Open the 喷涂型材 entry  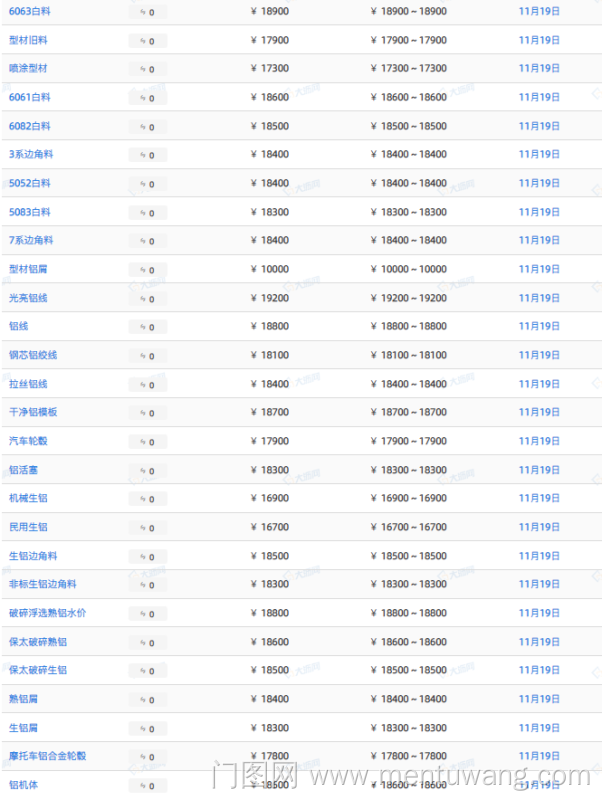tap(28, 68)
